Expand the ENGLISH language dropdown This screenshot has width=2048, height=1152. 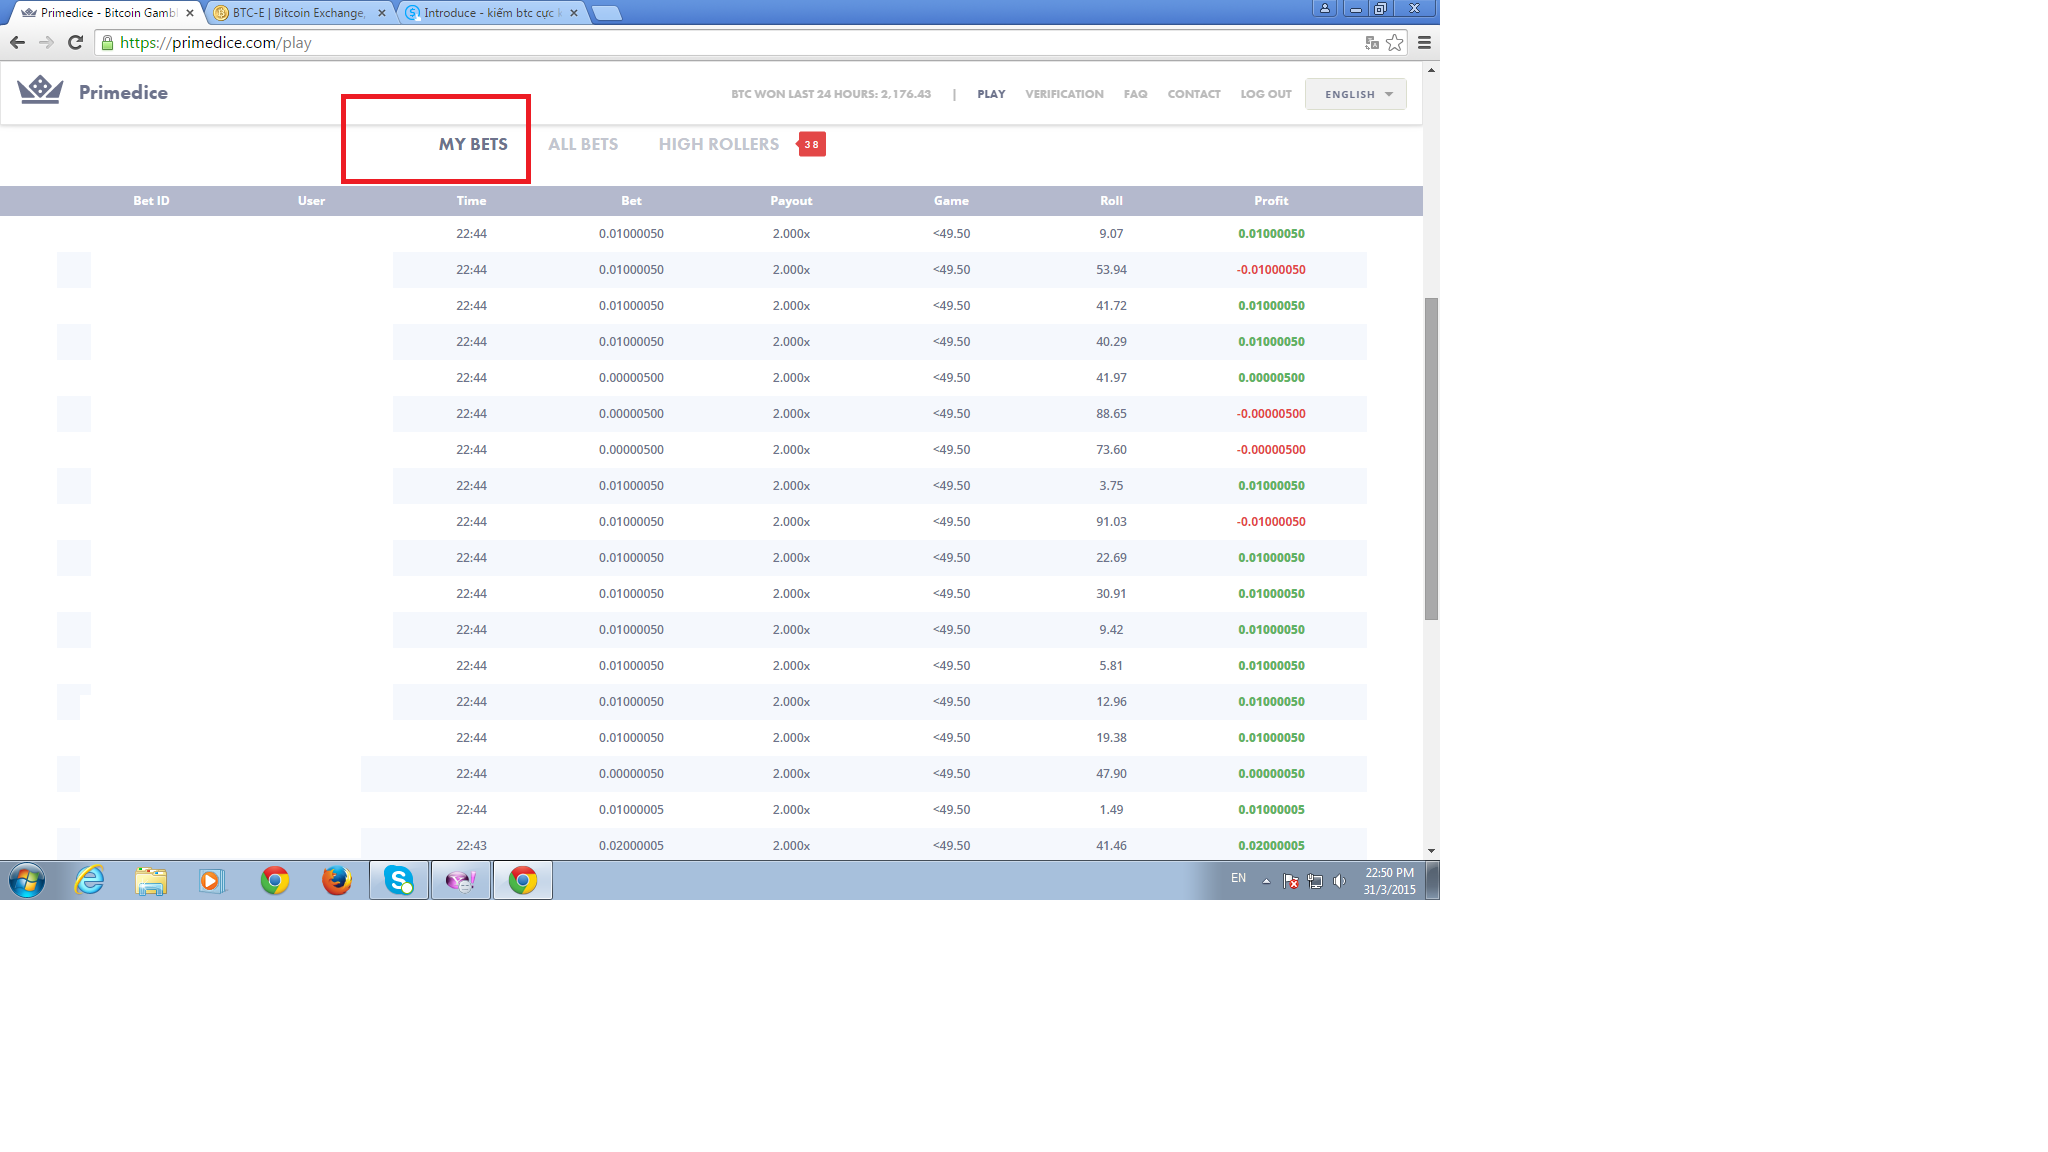coord(1356,94)
